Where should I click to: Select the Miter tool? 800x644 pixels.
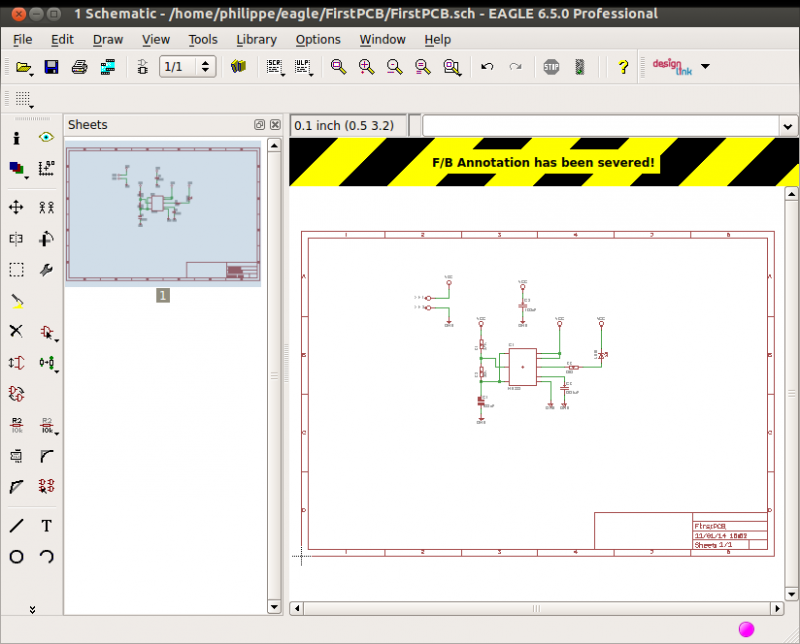[46, 456]
